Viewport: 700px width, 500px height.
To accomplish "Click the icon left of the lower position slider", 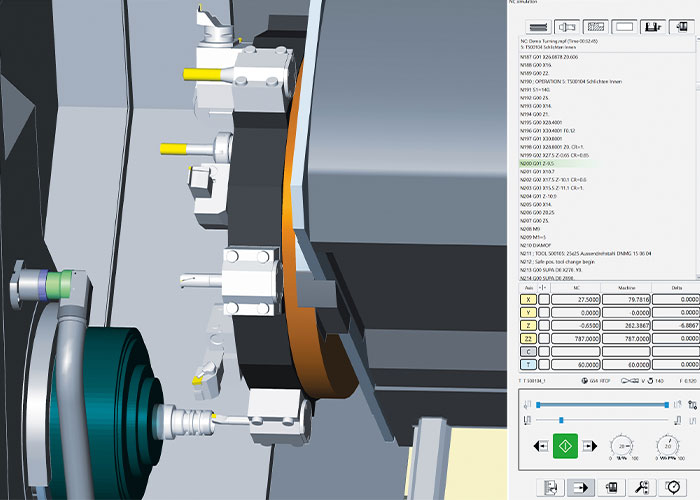I will [527, 420].
